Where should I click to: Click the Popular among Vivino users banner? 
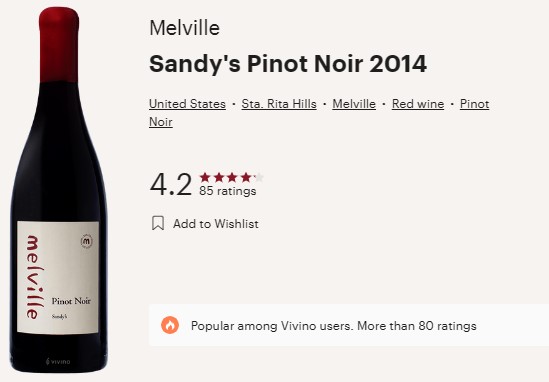[349, 325]
